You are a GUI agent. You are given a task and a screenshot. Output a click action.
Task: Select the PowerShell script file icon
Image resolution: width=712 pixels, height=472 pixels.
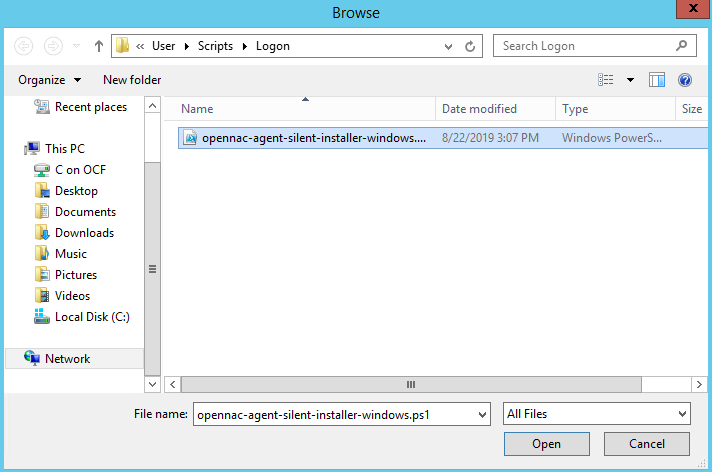[x=190, y=138]
